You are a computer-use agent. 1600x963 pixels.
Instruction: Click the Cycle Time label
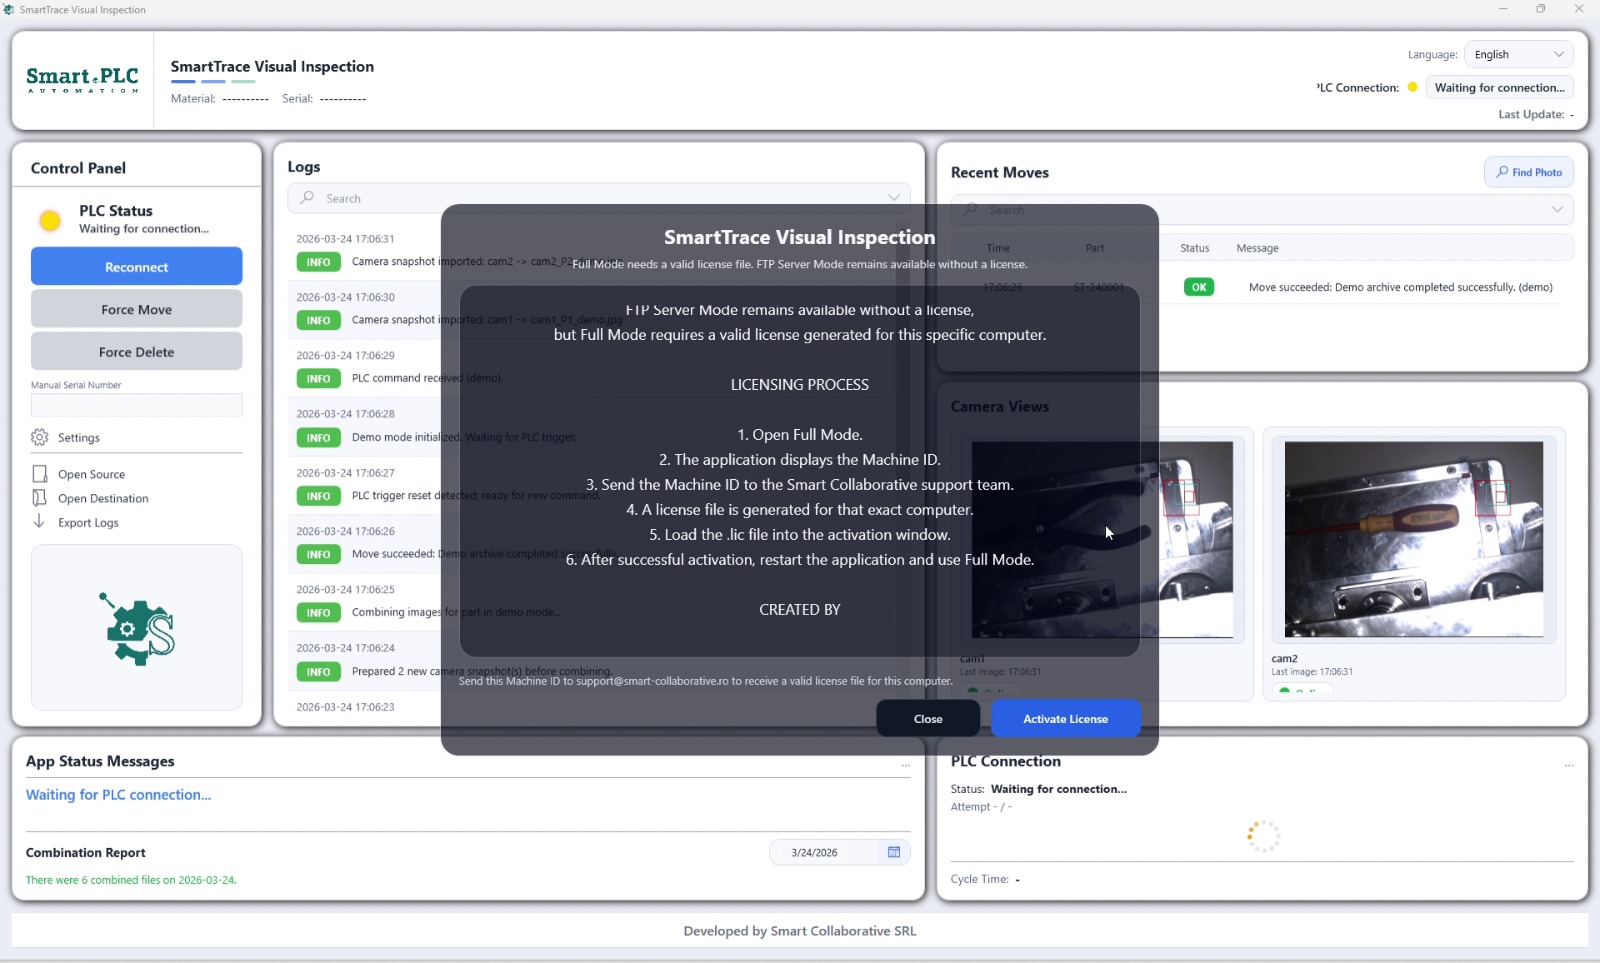point(980,879)
